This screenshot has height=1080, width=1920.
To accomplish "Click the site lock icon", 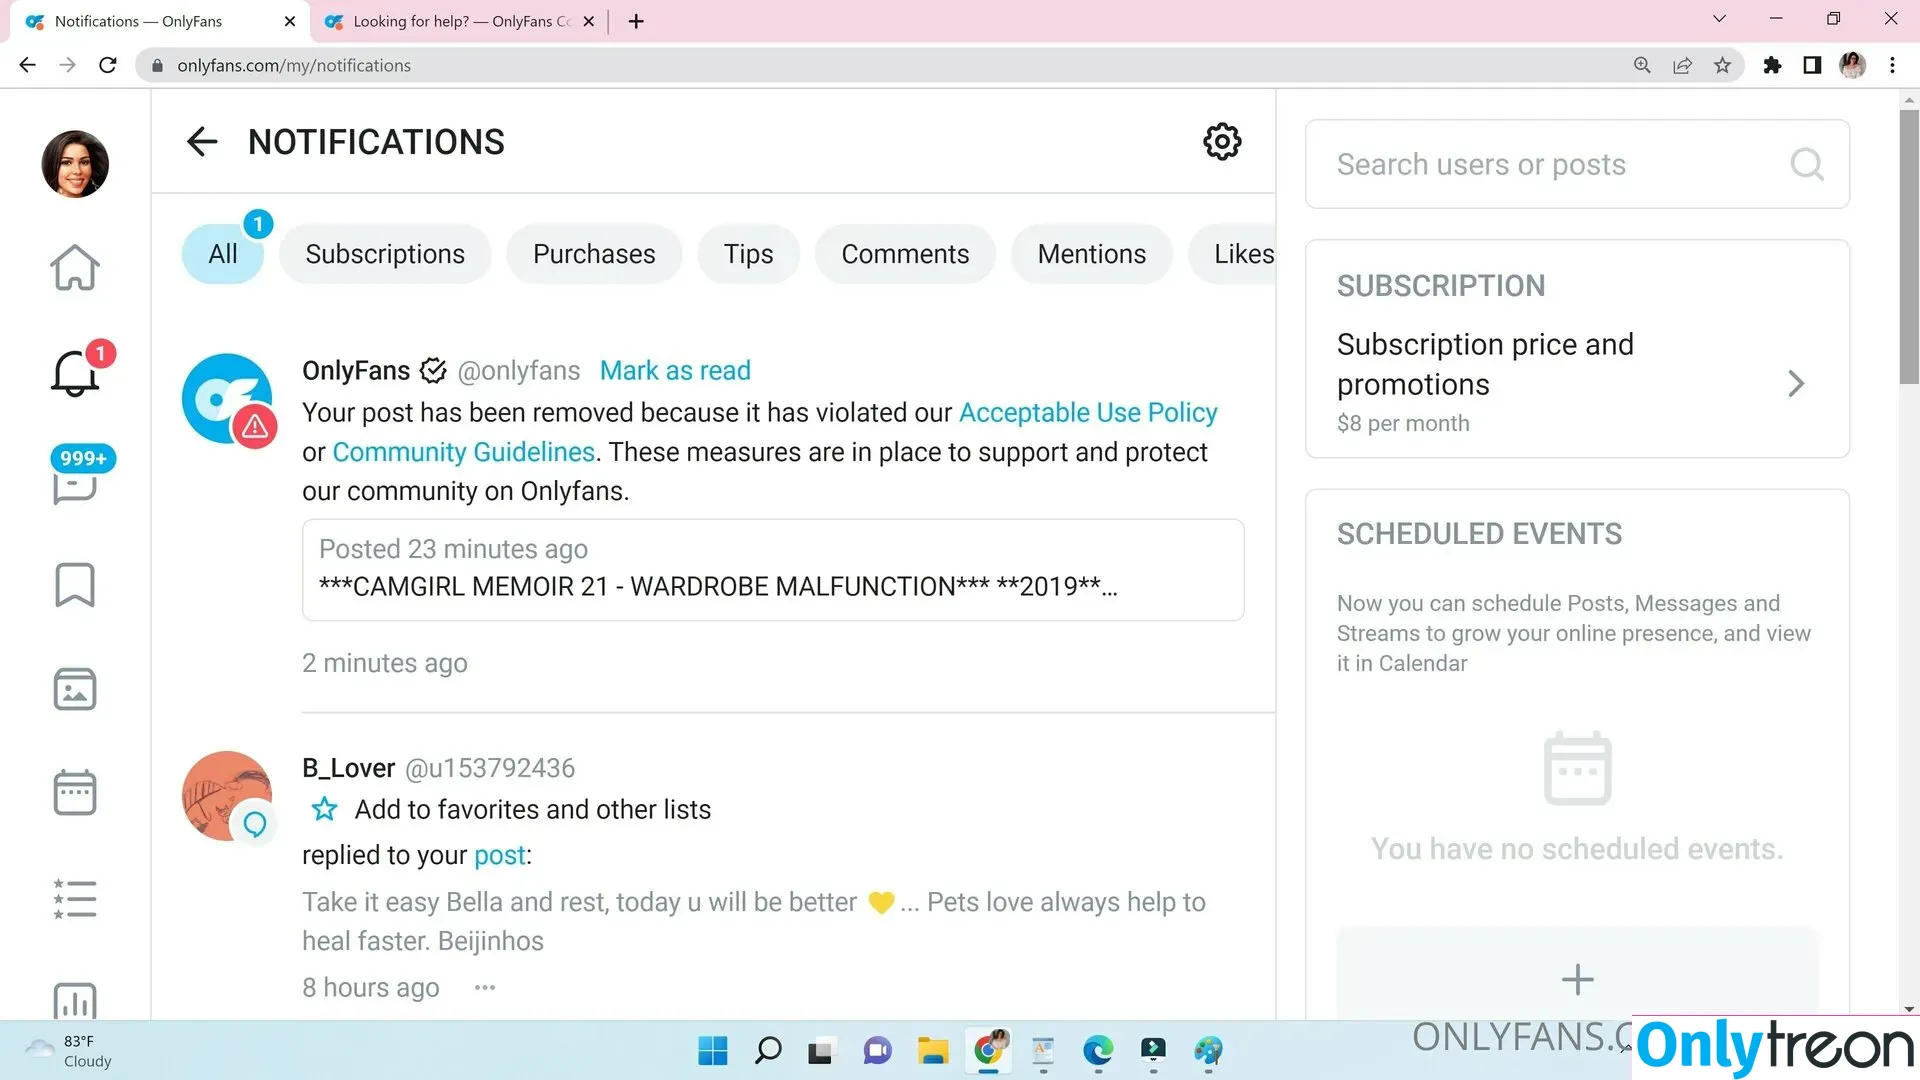I will (x=157, y=65).
